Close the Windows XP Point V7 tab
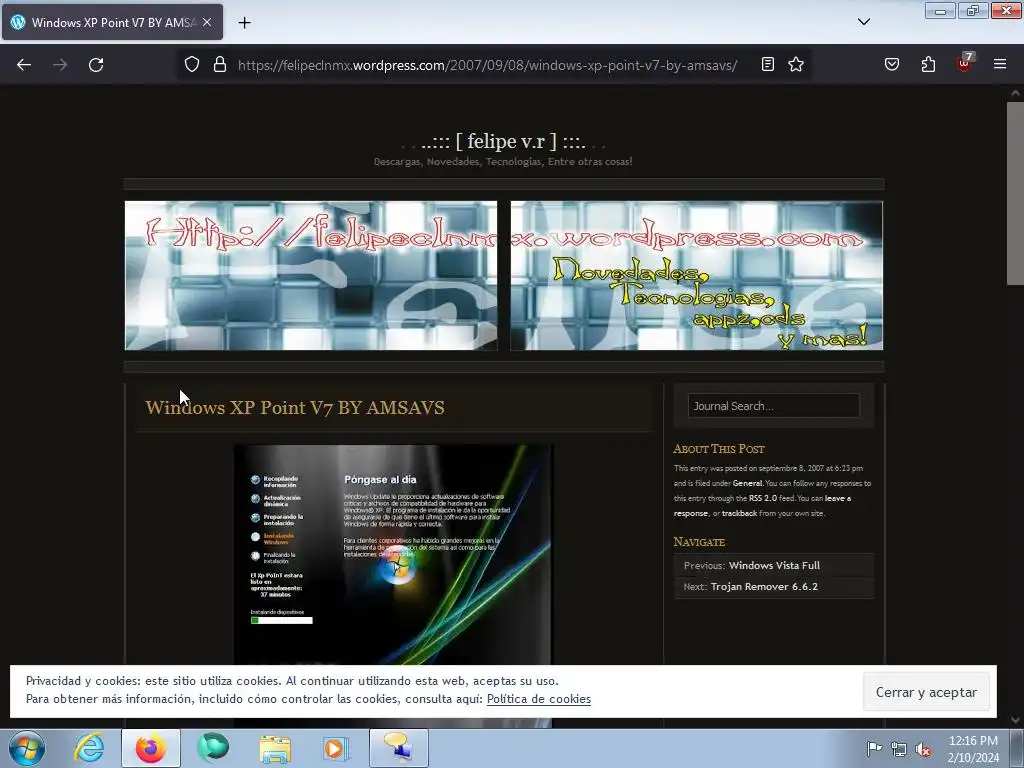Image resolution: width=1024 pixels, height=768 pixels. click(x=207, y=22)
